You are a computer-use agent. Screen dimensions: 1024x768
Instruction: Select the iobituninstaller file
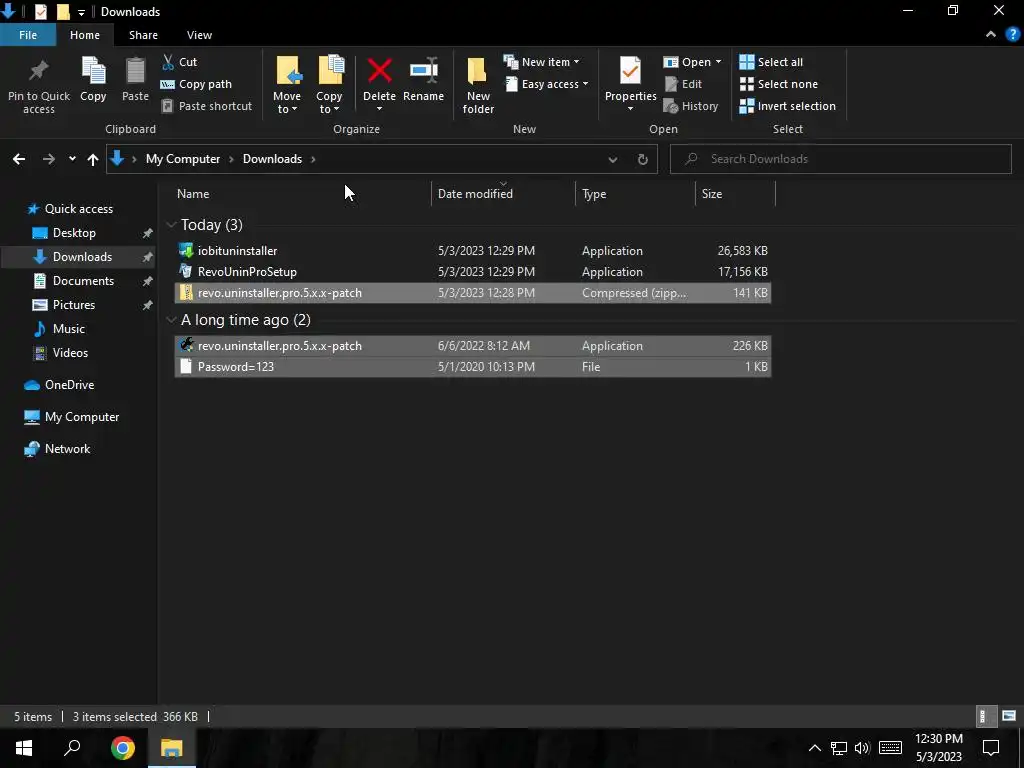coord(473,251)
